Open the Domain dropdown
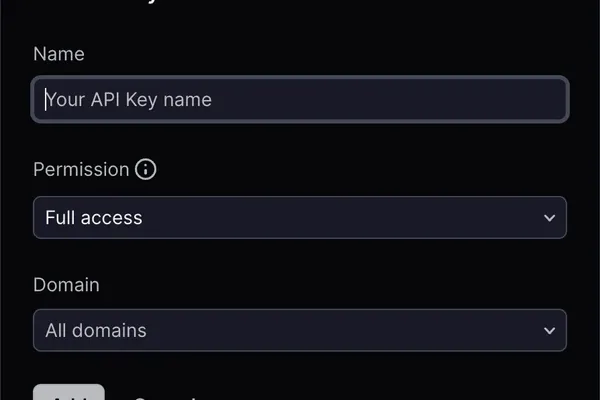 pos(300,330)
